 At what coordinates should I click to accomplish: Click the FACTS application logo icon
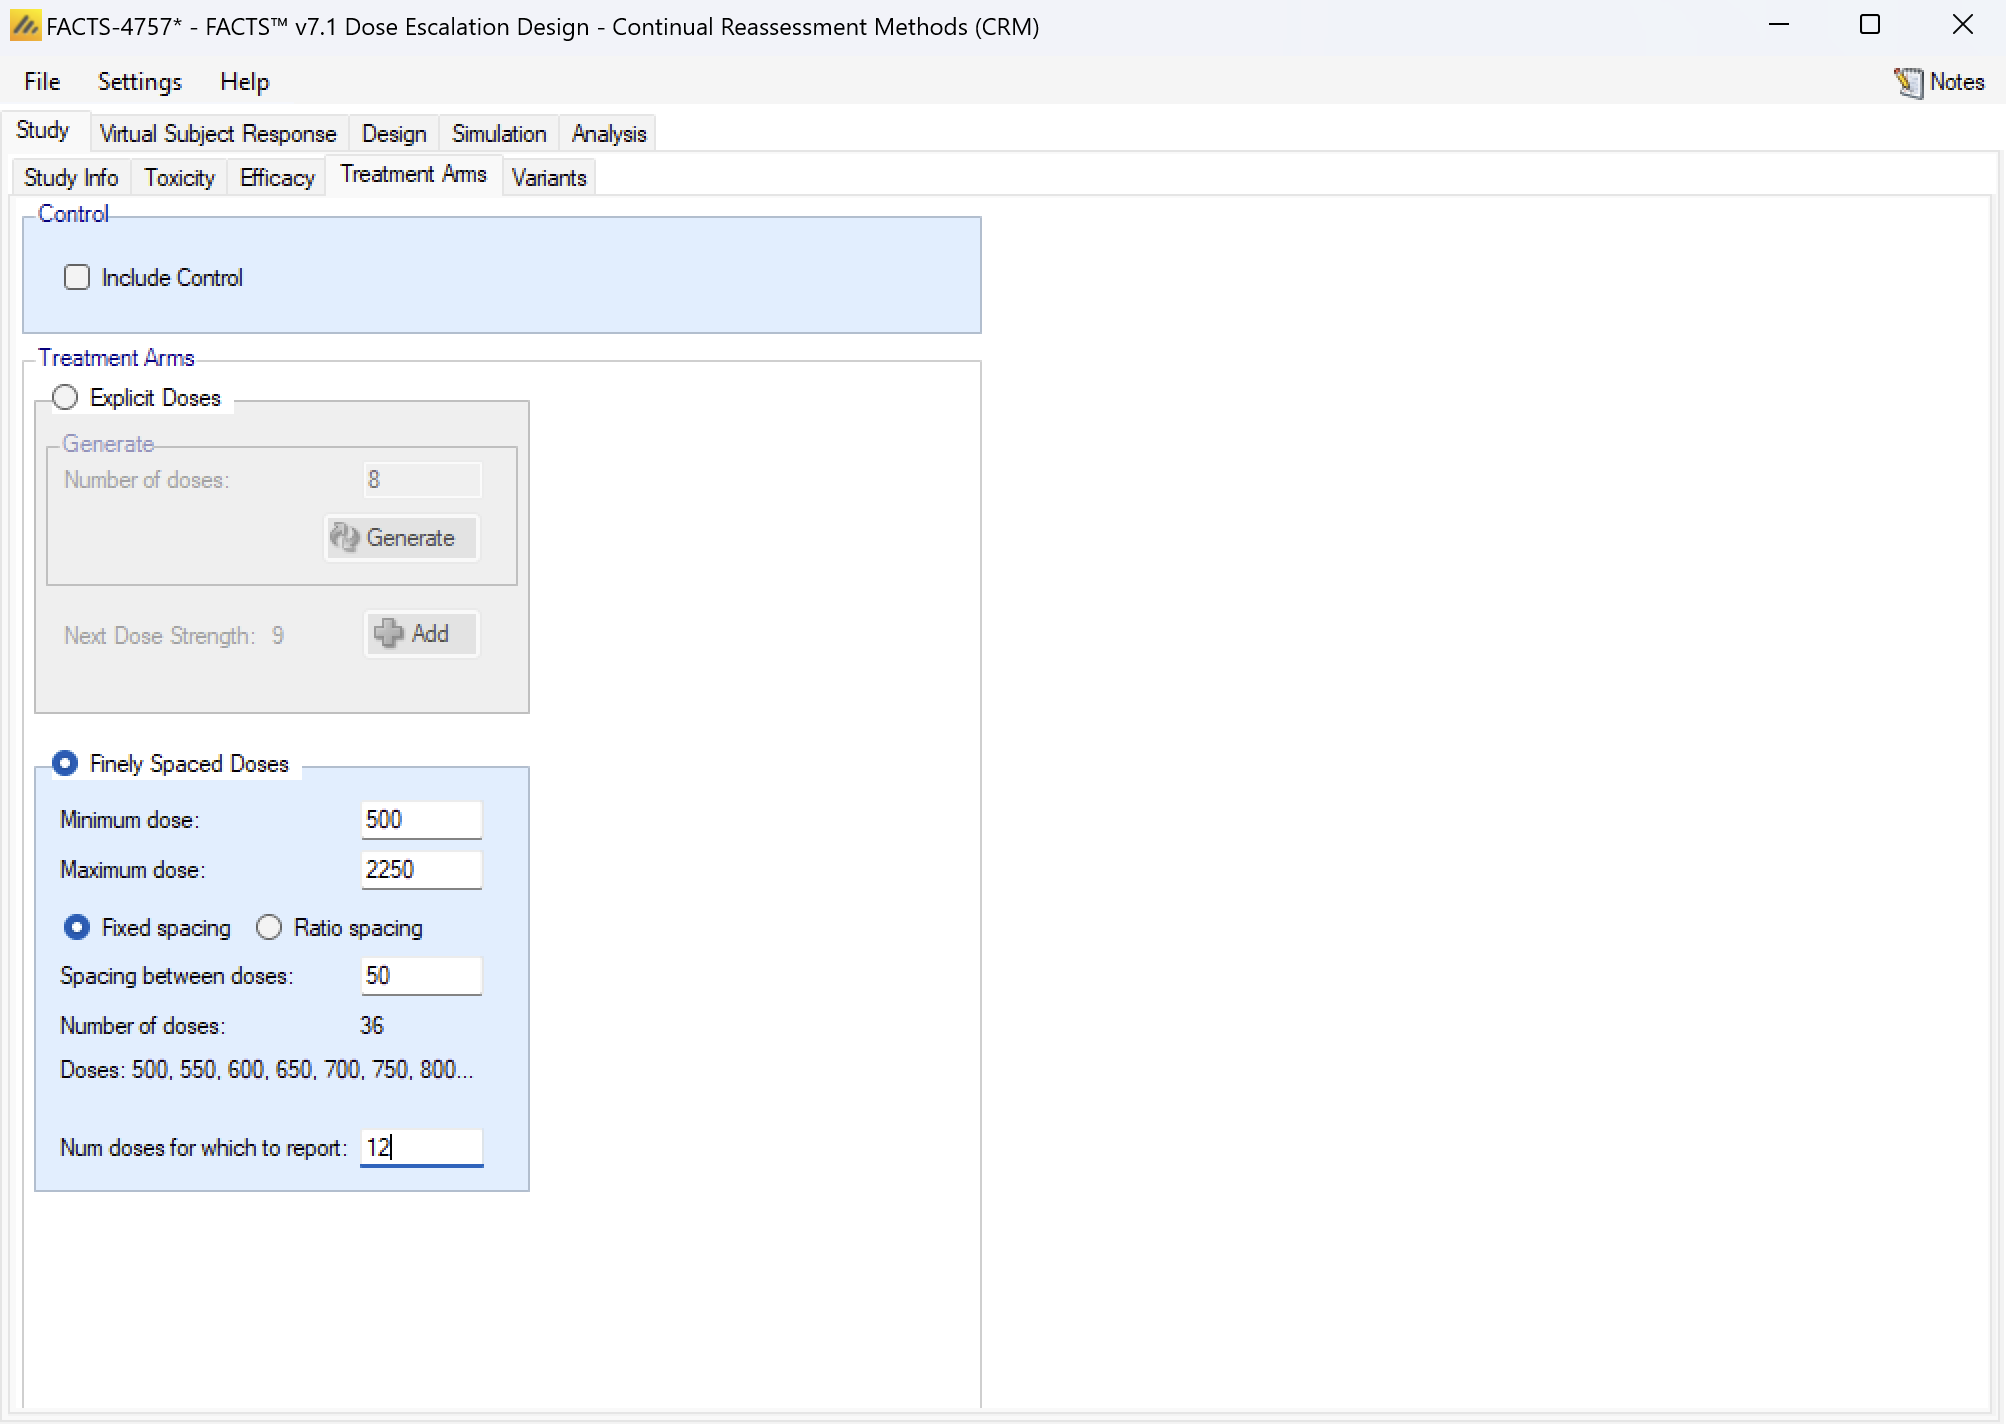coord(24,26)
